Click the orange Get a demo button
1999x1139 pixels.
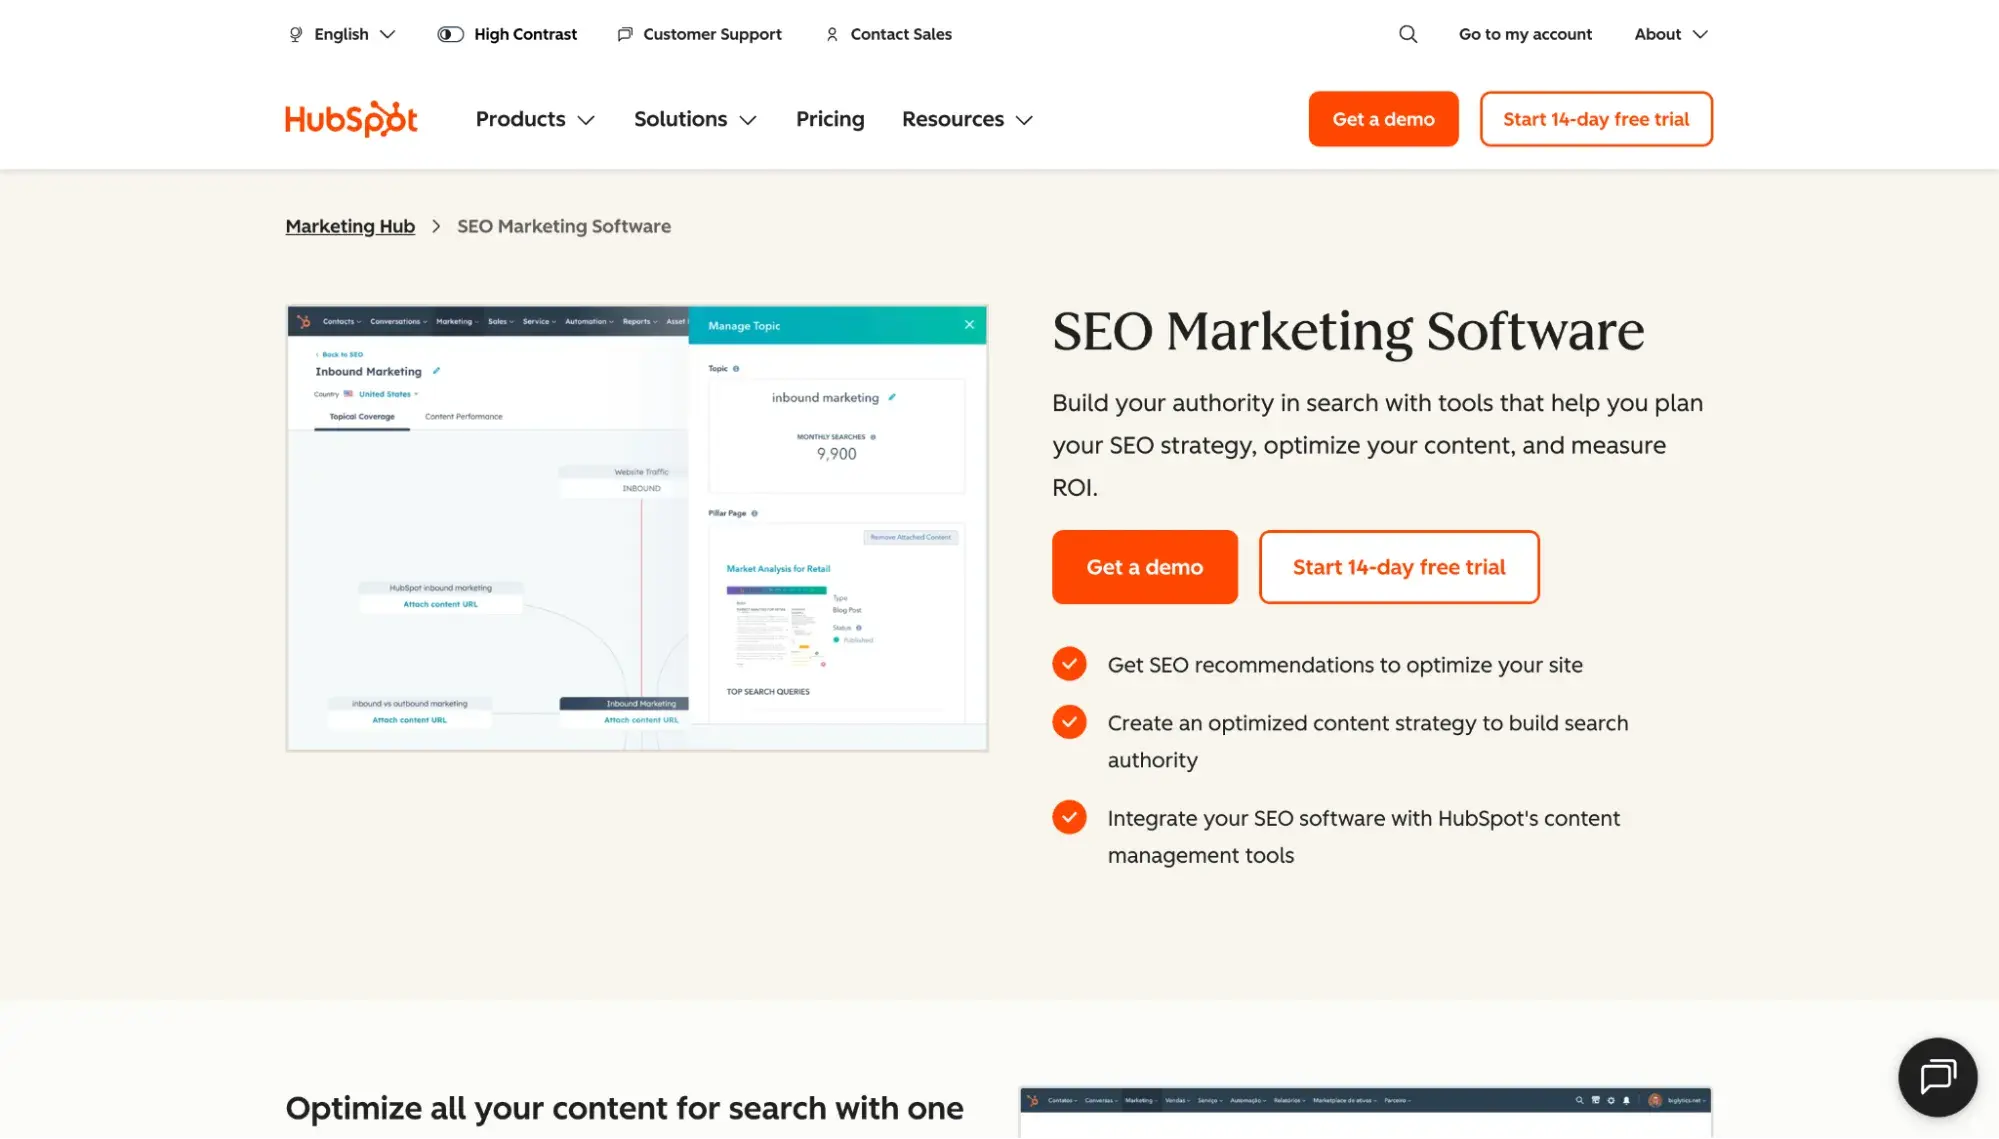[1144, 567]
